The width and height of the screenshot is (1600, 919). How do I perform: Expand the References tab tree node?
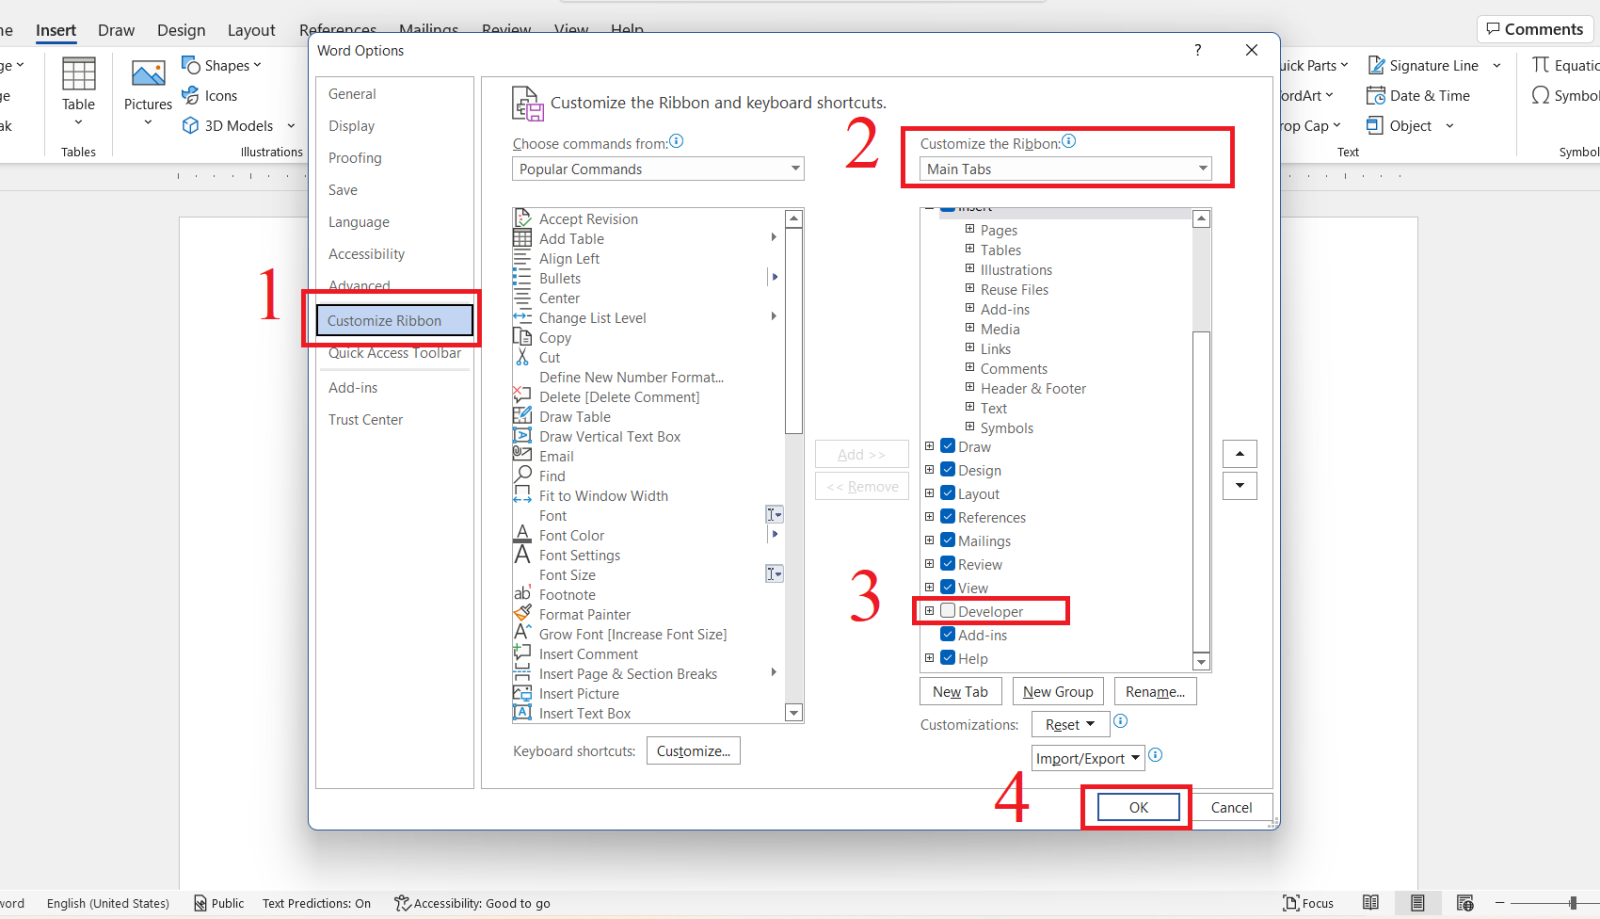tap(929, 517)
